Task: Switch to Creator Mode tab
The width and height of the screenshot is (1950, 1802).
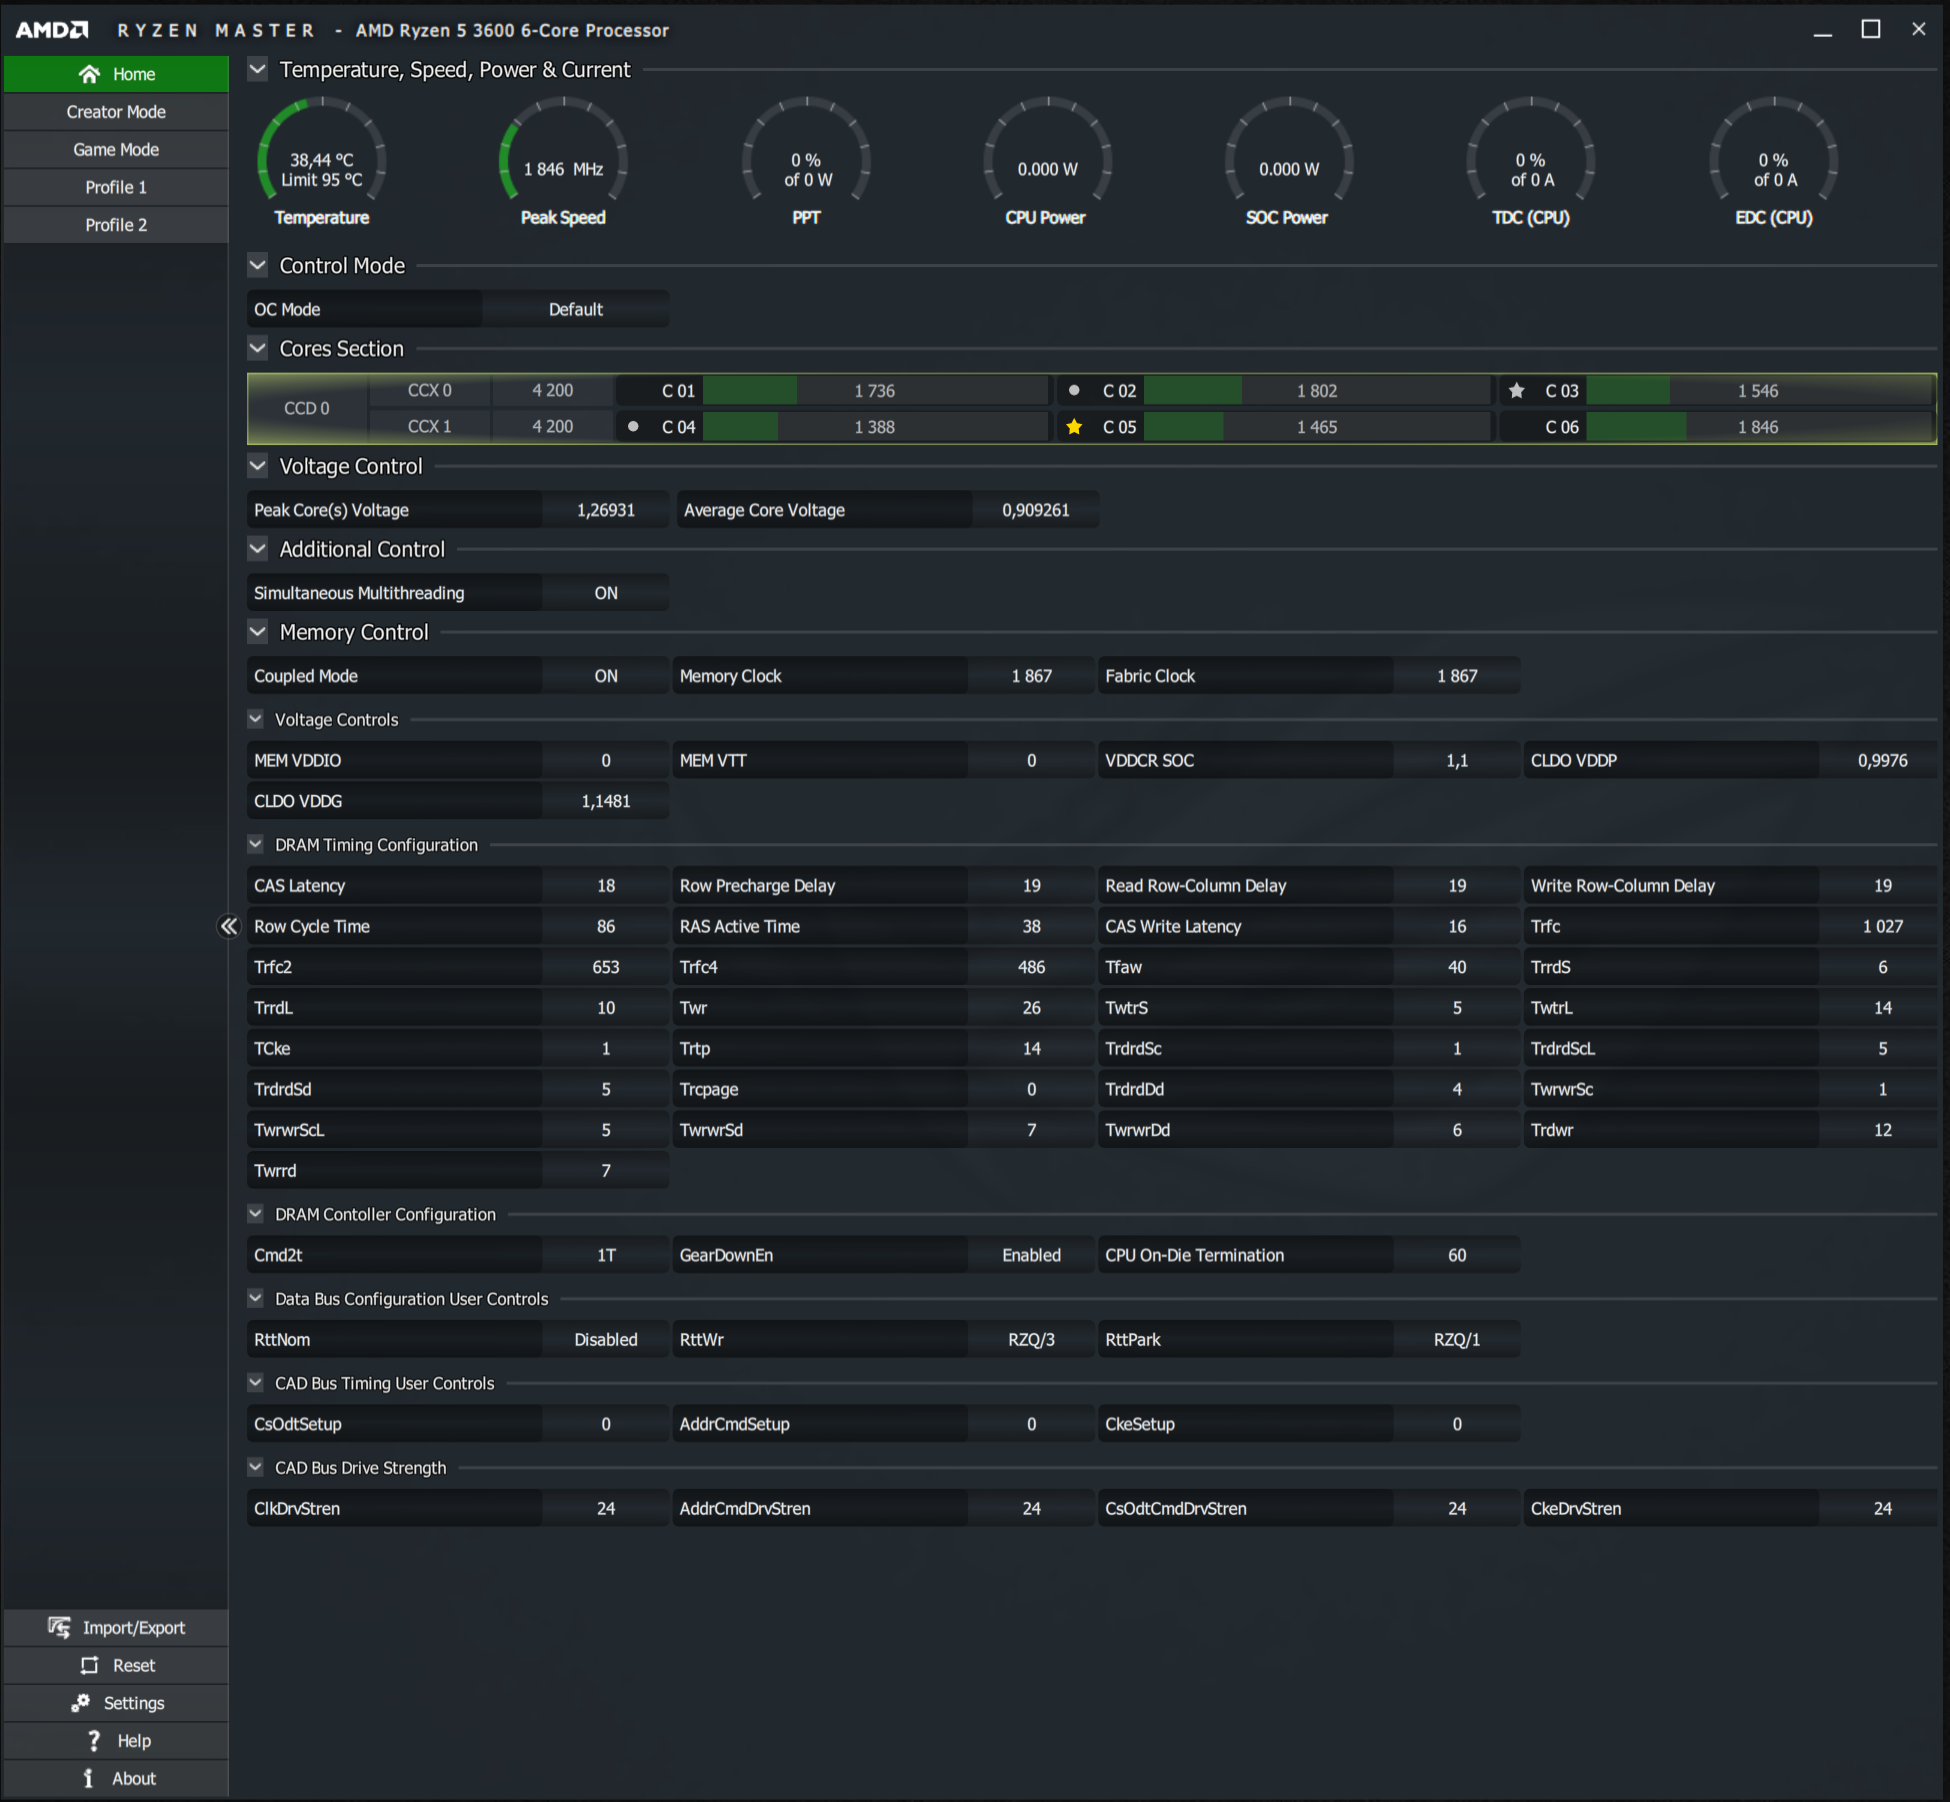Action: click(x=116, y=112)
